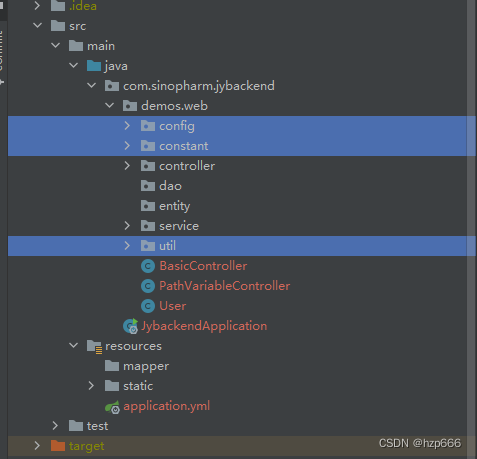Expand the constant package chevron

(127, 146)
